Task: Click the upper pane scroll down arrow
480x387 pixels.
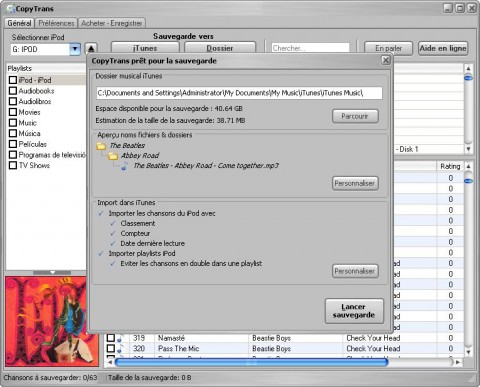Action: pos(468,149)
